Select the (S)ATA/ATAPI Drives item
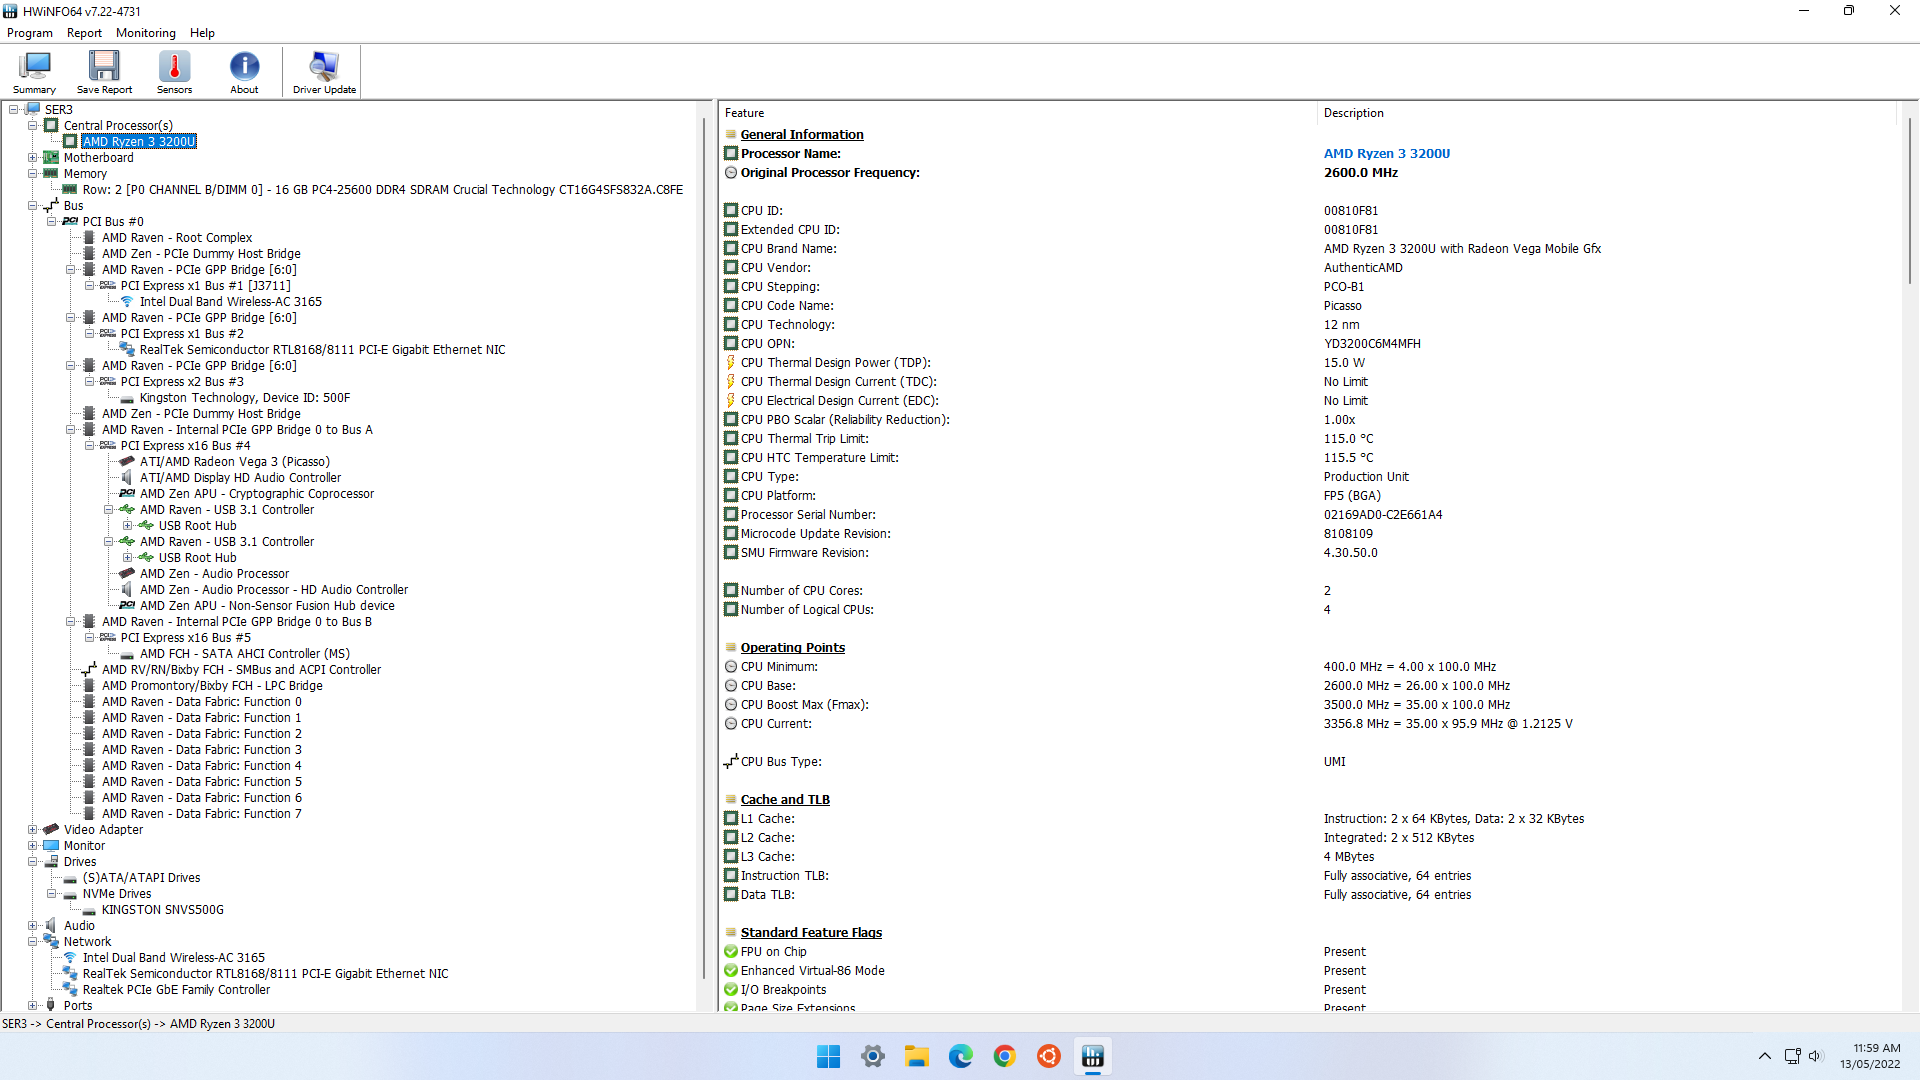Image resolution: width=1920 pixels, height=1080 pixels. pyautogui.click(x=141, y=878)
